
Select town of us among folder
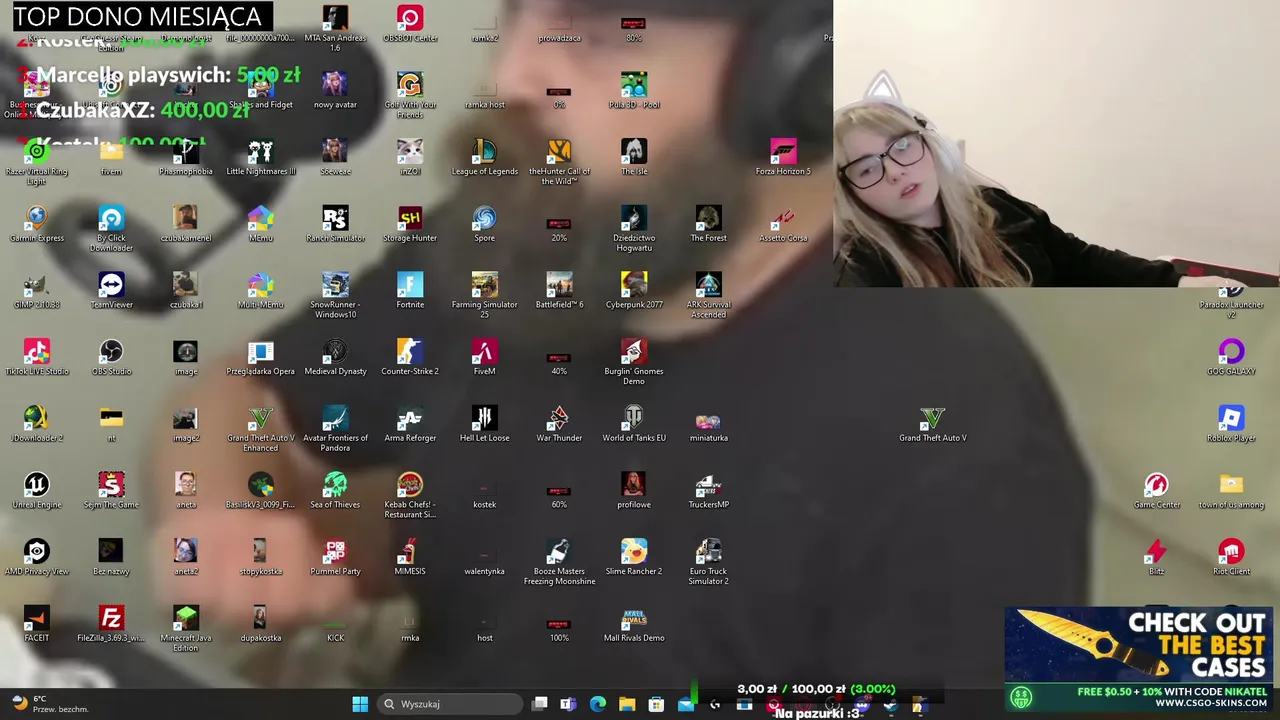1231,490
